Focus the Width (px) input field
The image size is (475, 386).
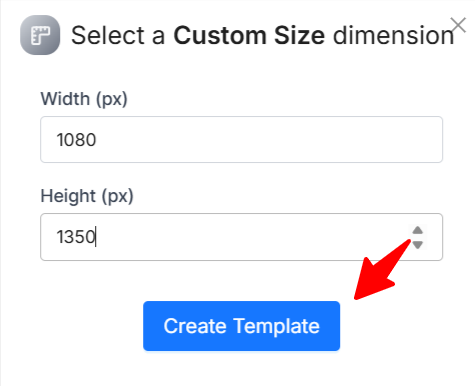coord(241,139)
